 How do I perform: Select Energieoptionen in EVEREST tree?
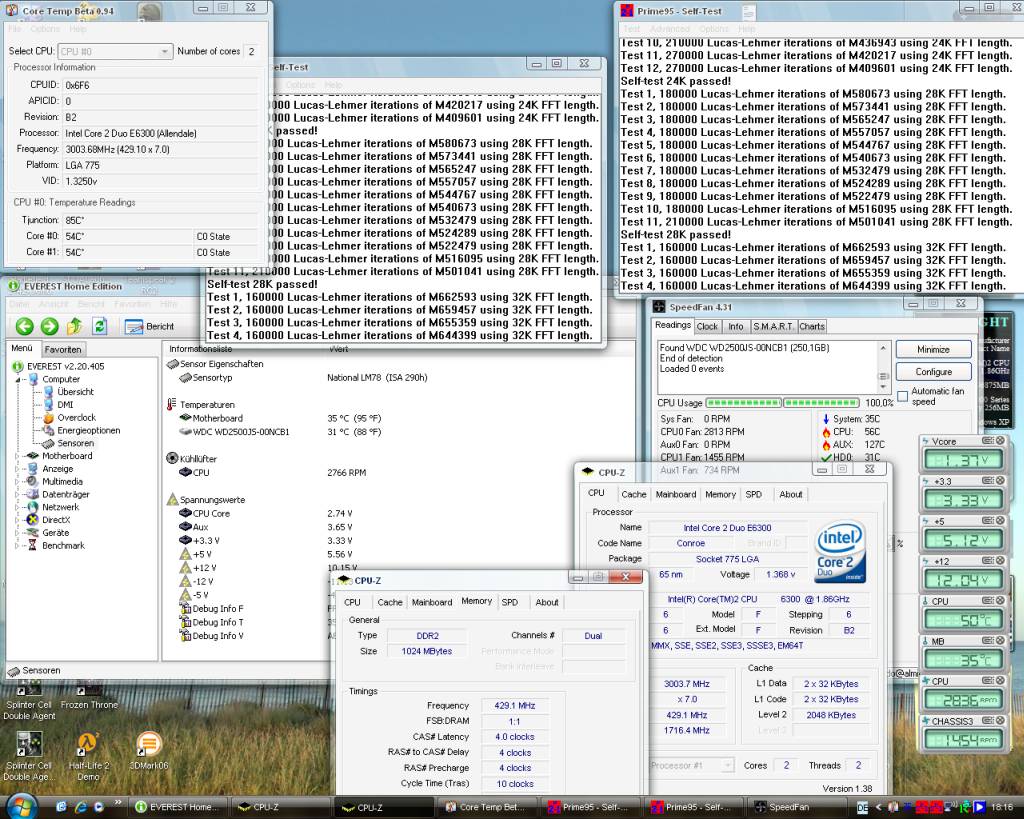pyautogui.click(x=89, y=430)
